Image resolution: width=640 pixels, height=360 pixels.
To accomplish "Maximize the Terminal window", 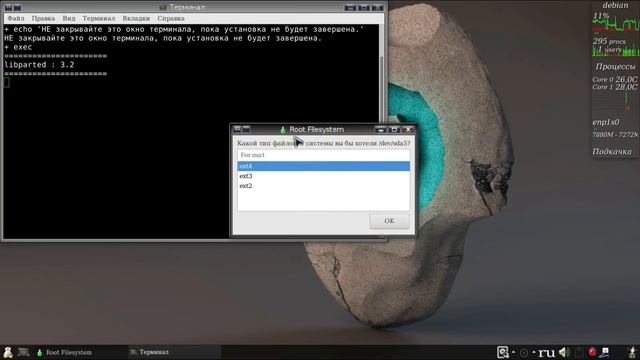I will (364, 7).
